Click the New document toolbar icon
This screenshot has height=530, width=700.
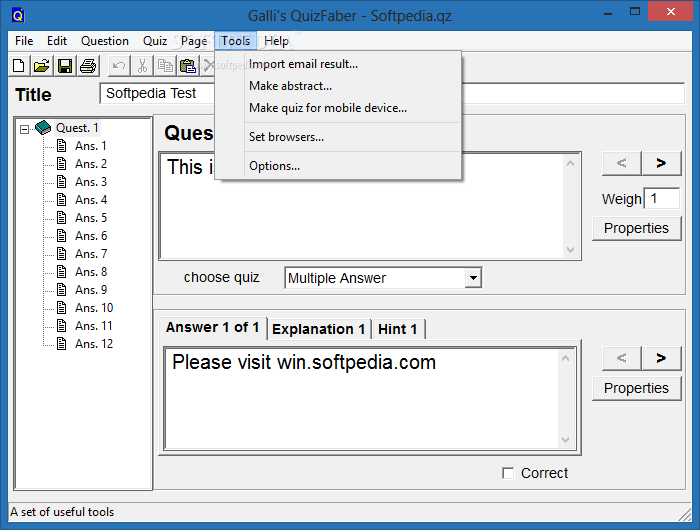pyautogui.click(x=19, y=66)
